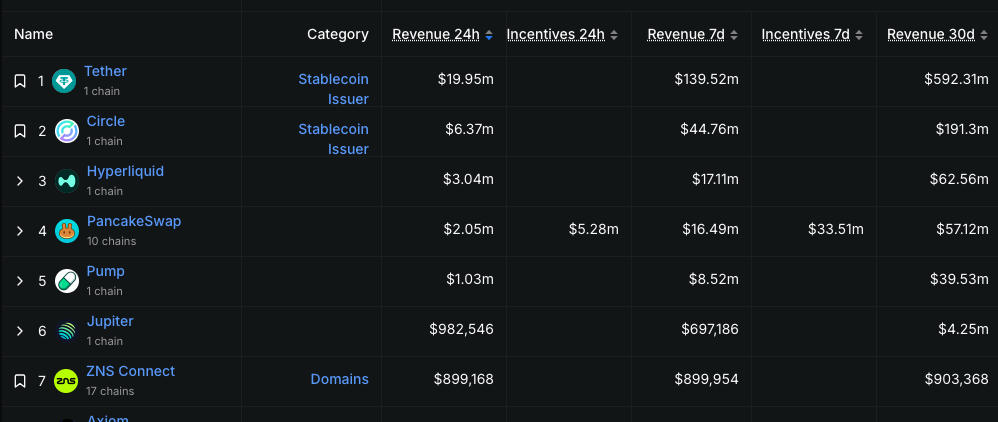Sort by Incentives 7d column
This screenshot has height=422, width=998.
click(x=805, y=34)
